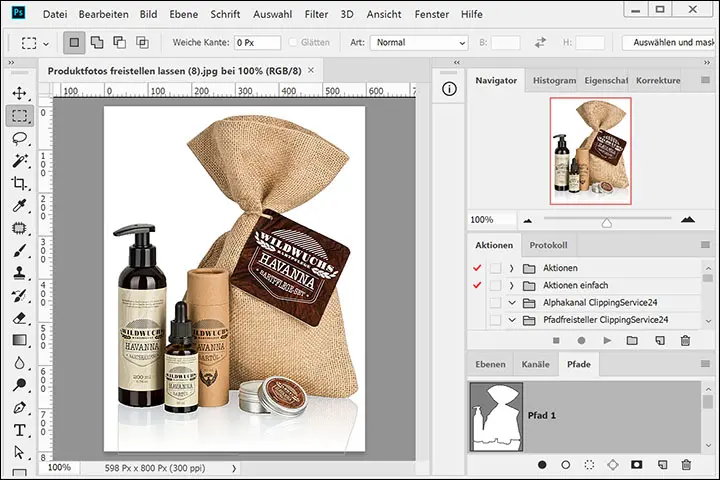Open Aktionen panel flyout menu
The height and width of the screenshot is (480, 720).
pos(705,245)
